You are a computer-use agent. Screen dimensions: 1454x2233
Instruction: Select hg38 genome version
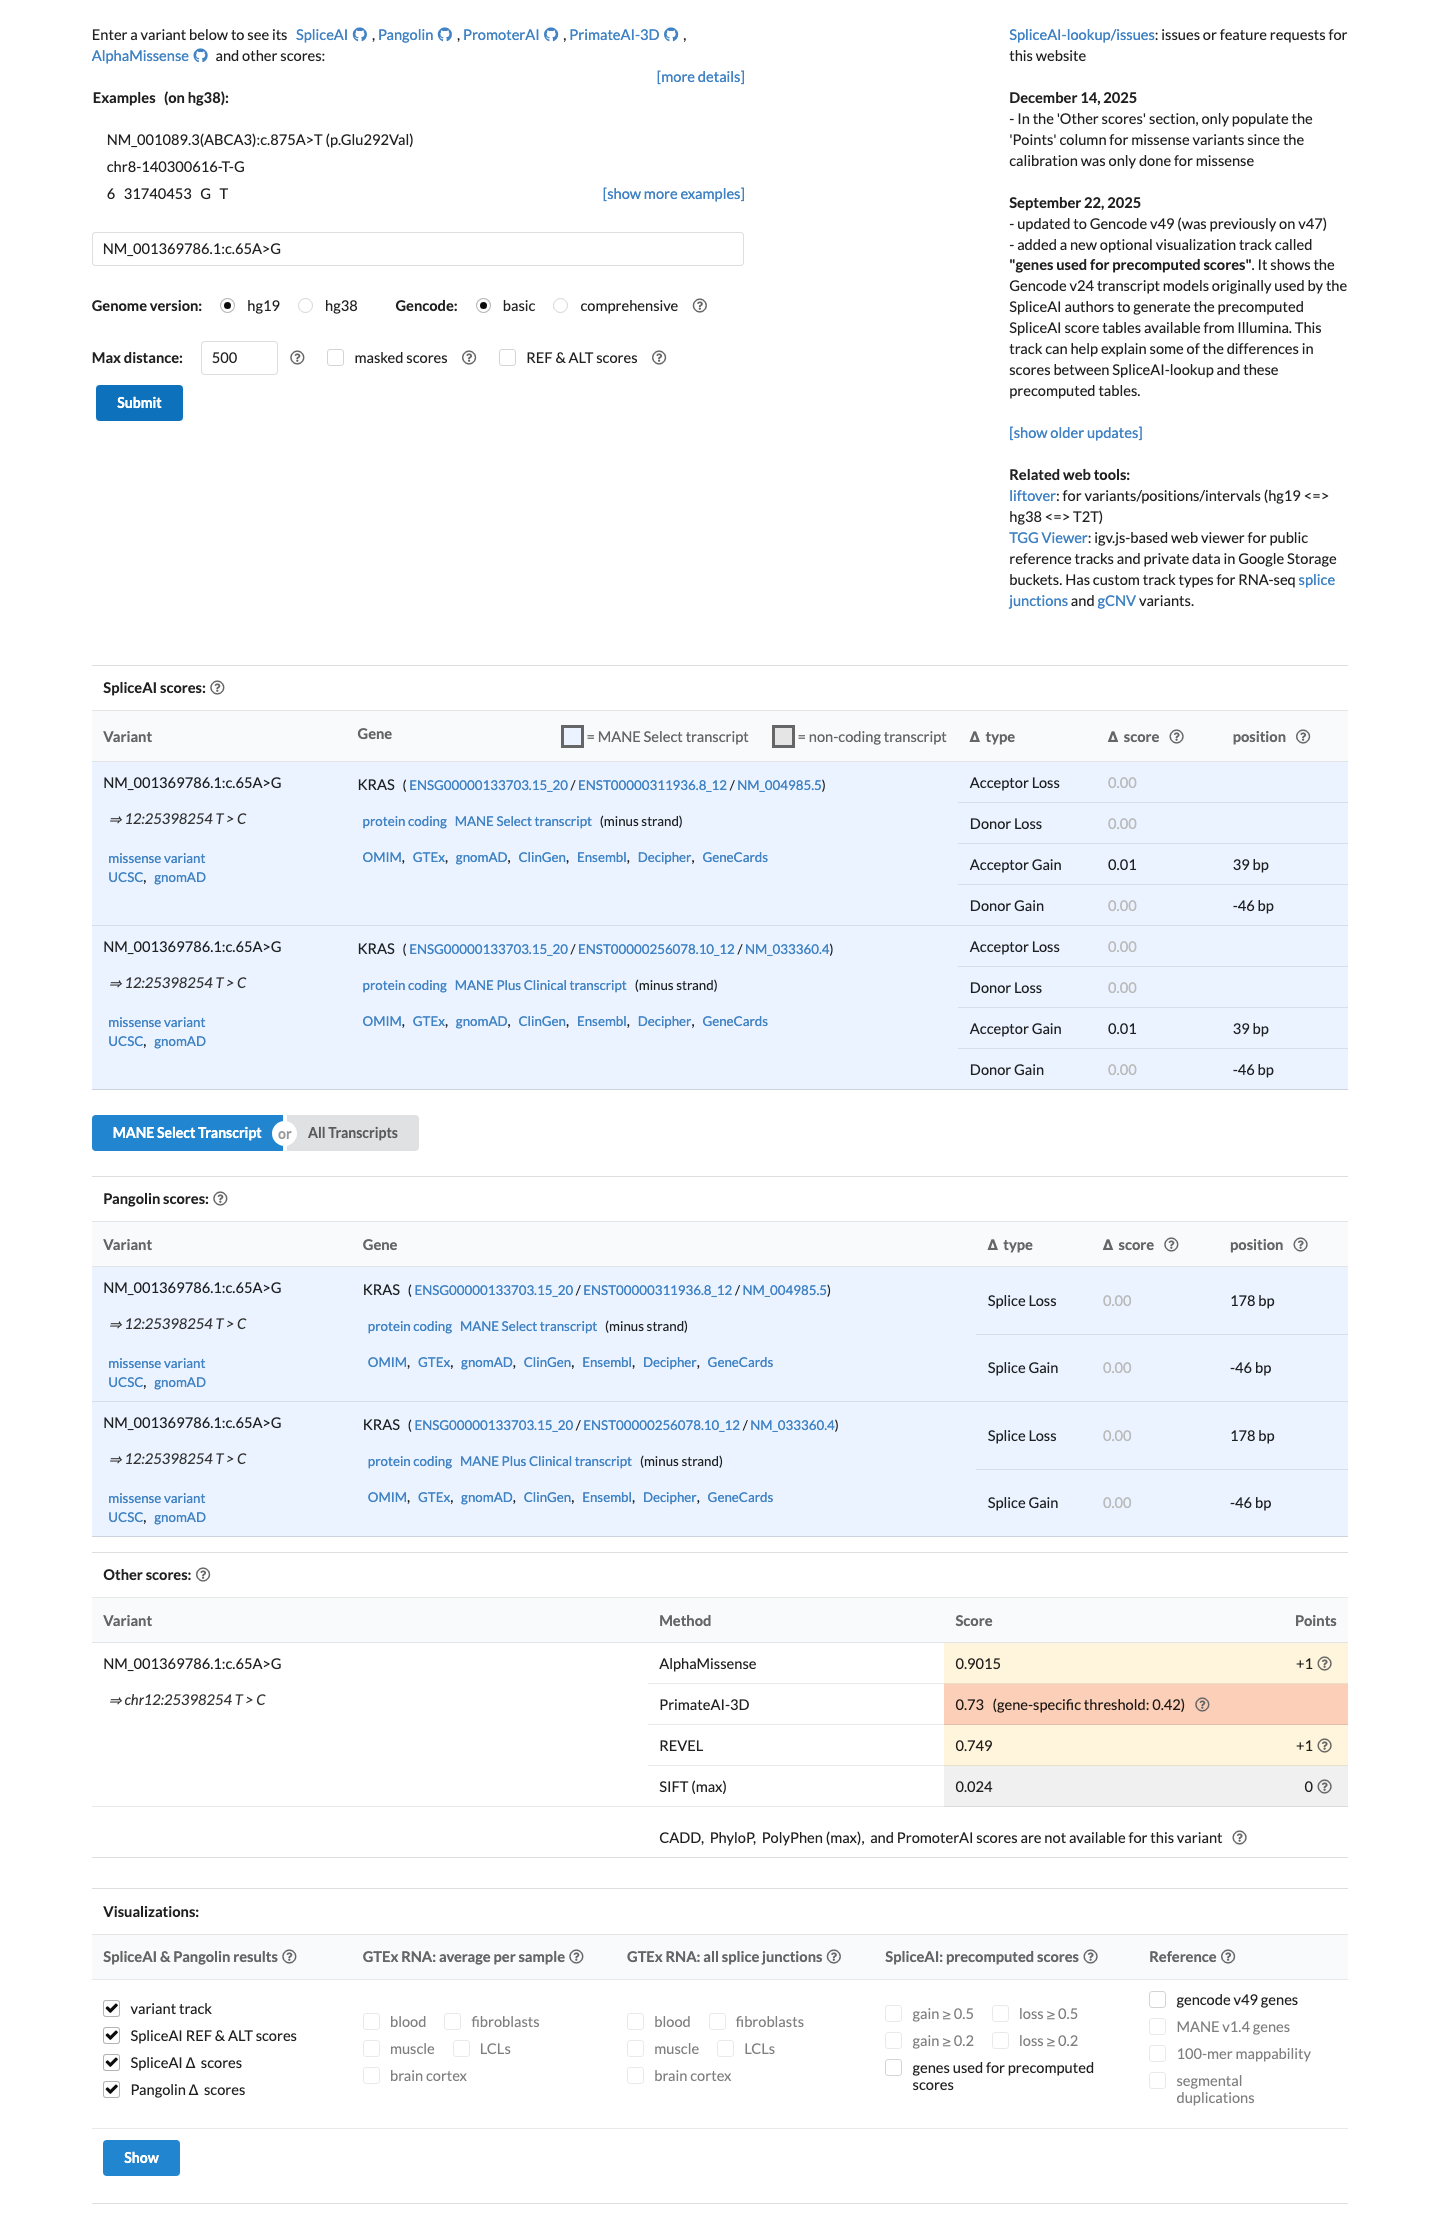click(x=306, y=306)
